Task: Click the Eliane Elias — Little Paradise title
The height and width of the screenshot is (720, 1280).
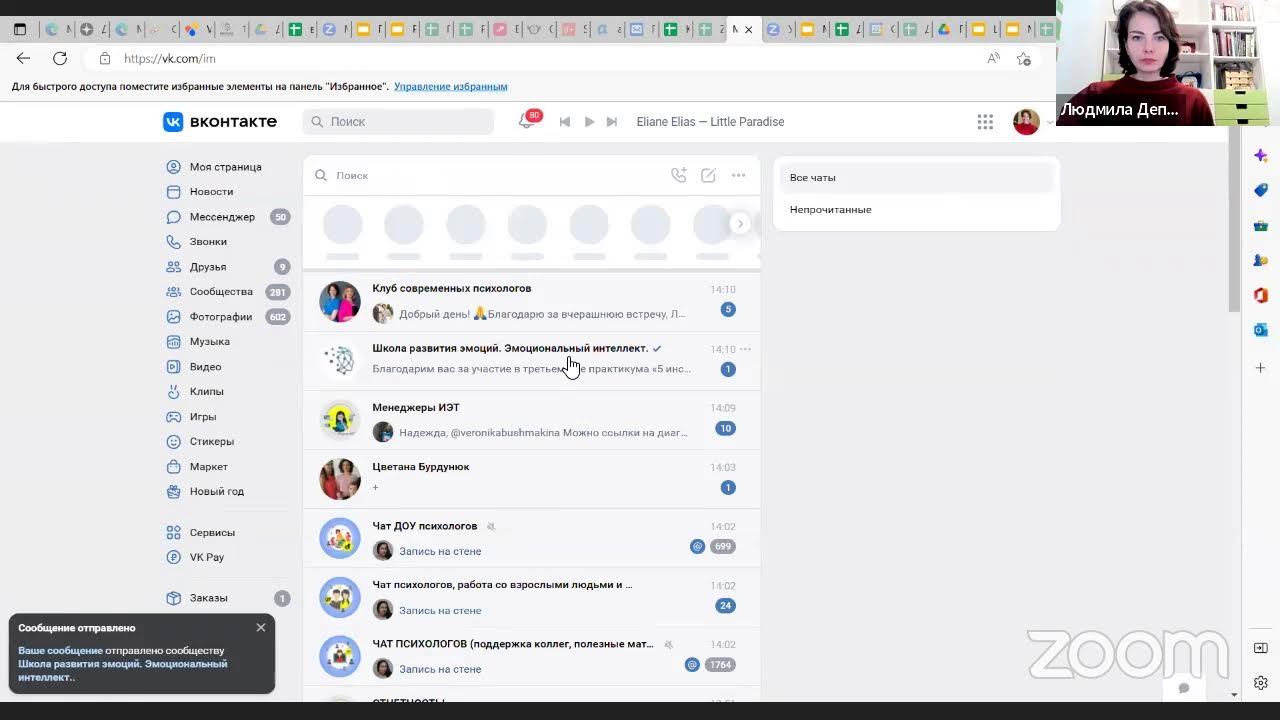Action: pos(710,122)
